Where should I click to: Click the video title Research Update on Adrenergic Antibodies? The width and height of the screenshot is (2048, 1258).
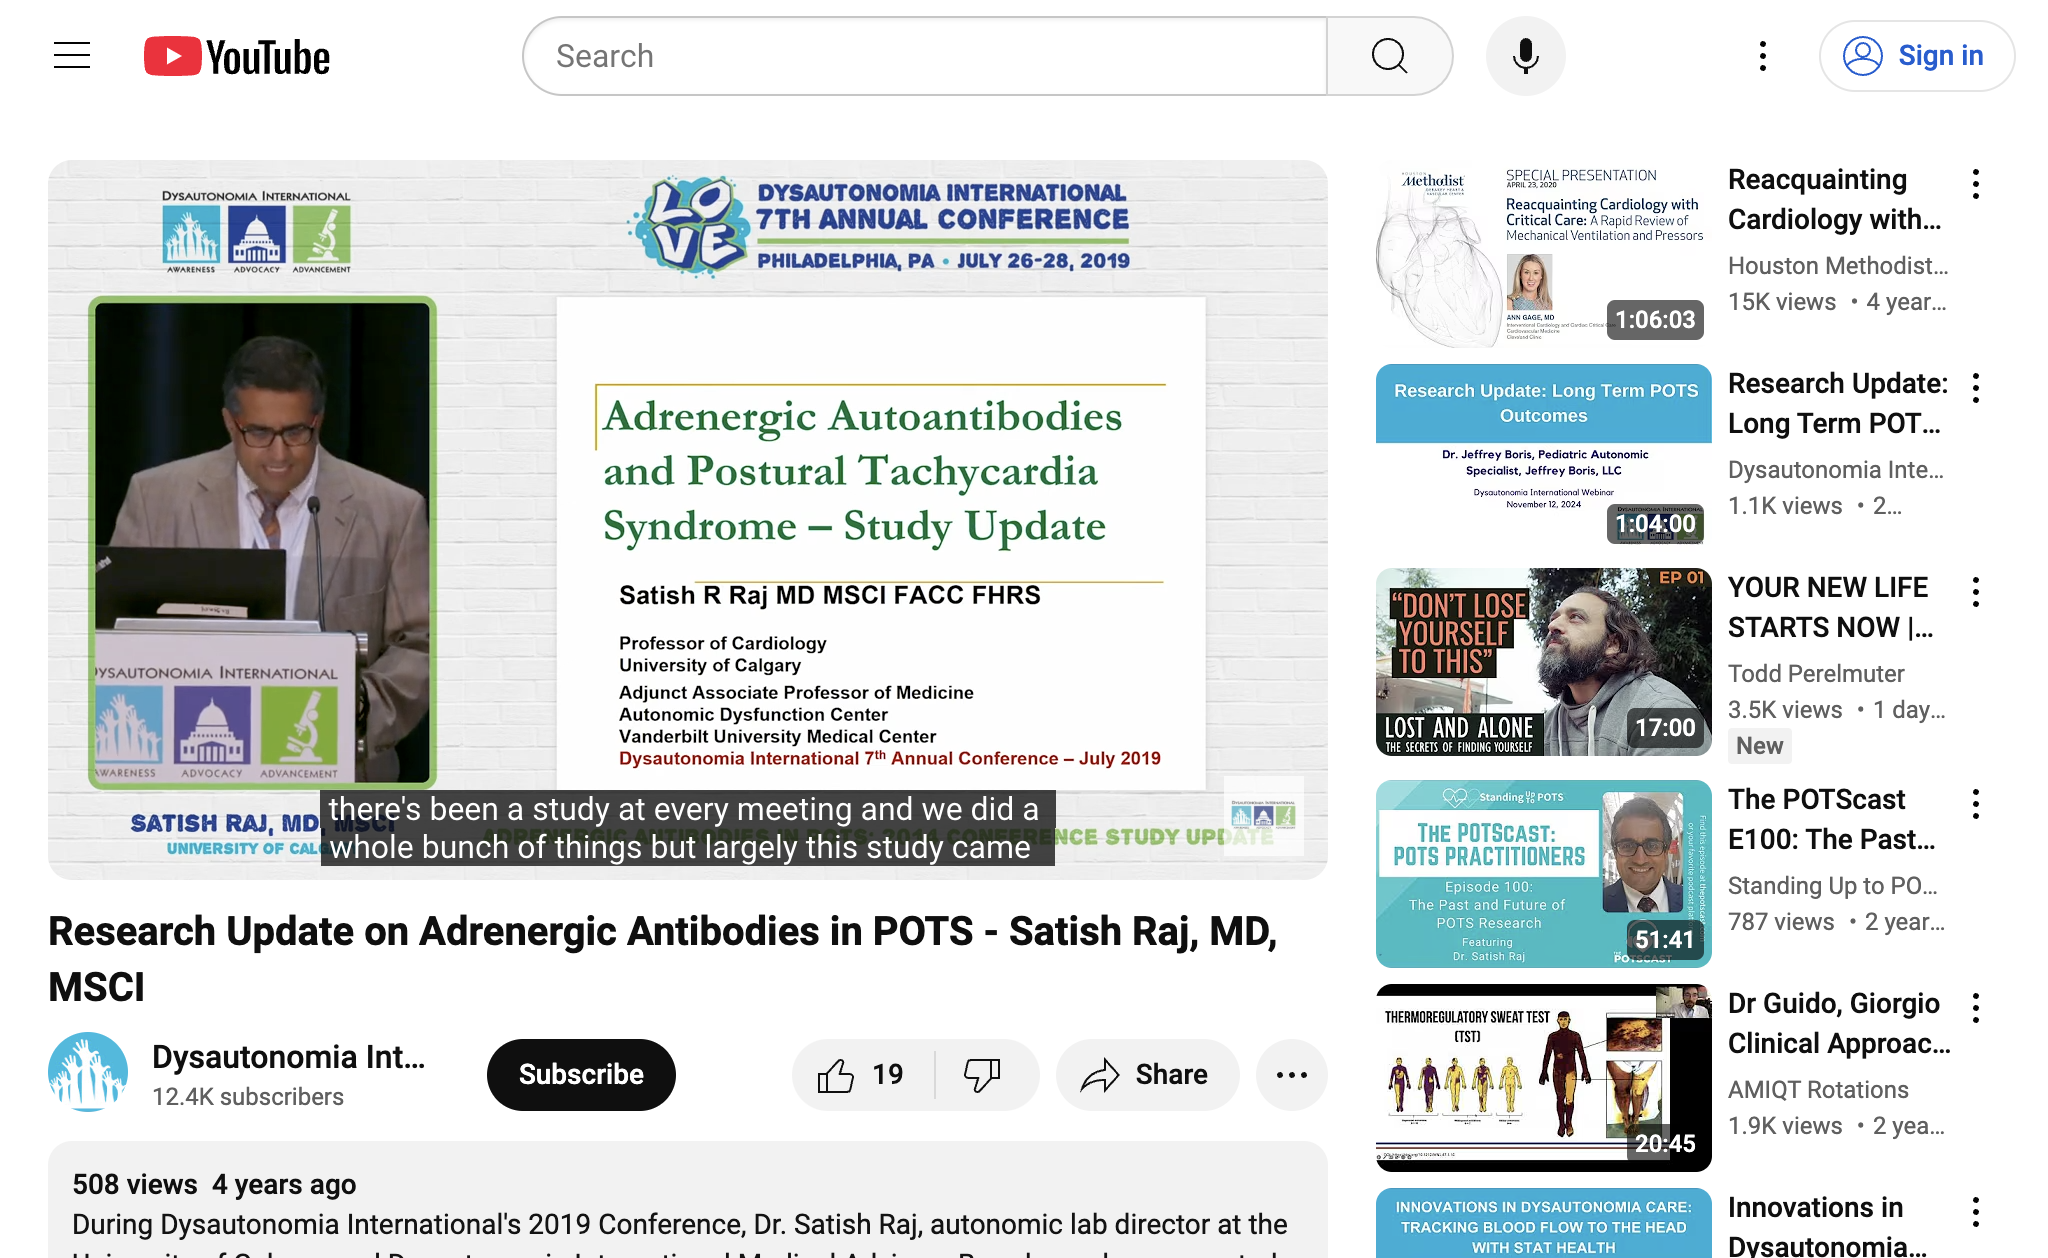click(x=663, y=959)
